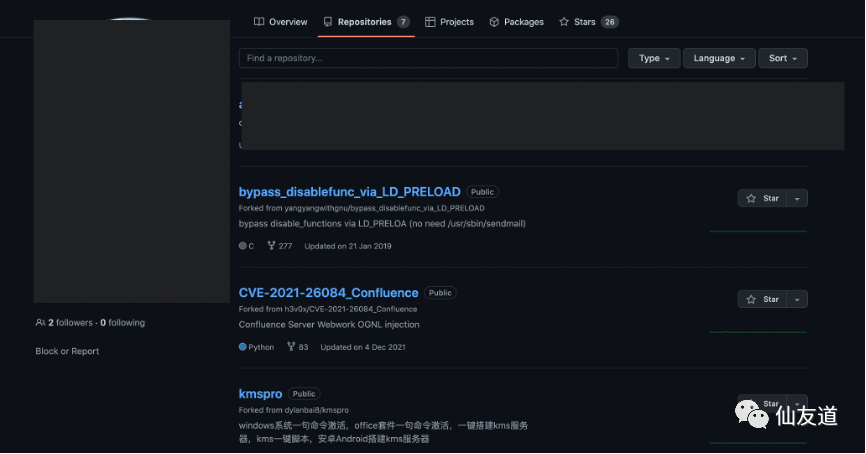The image size is (866, 454).
Task: Click 'Updated on 4 Dec 2021' text
Action: tap(363, 347)
